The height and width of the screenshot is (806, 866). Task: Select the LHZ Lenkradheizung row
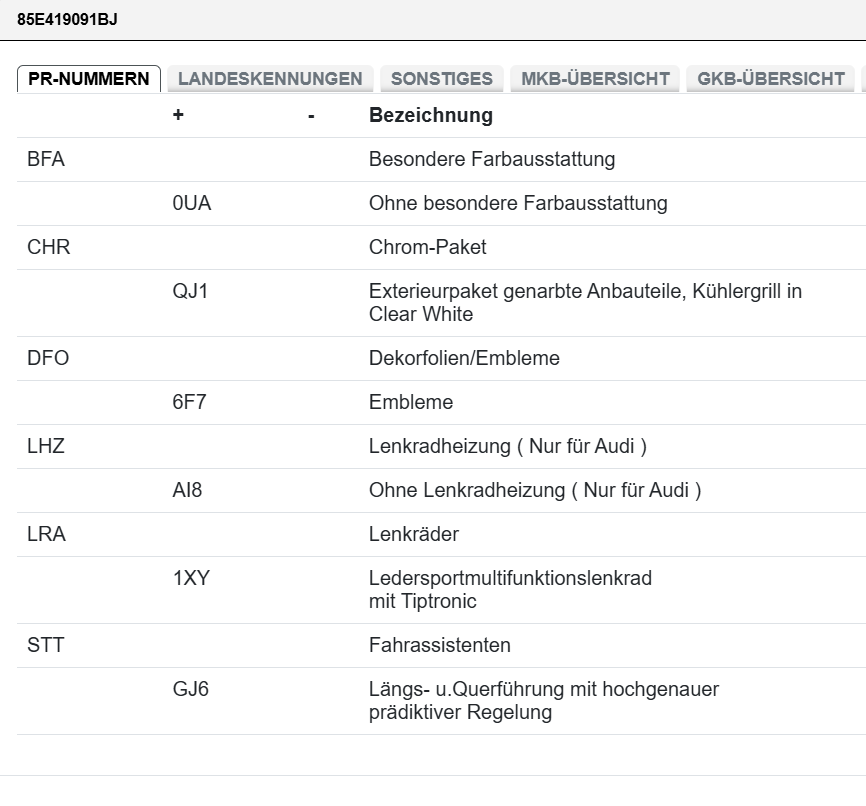click(441, 446)
